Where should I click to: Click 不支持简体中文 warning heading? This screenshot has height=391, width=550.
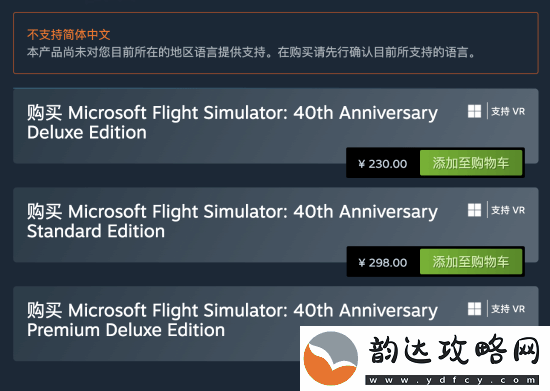click(x=69, y=34)
